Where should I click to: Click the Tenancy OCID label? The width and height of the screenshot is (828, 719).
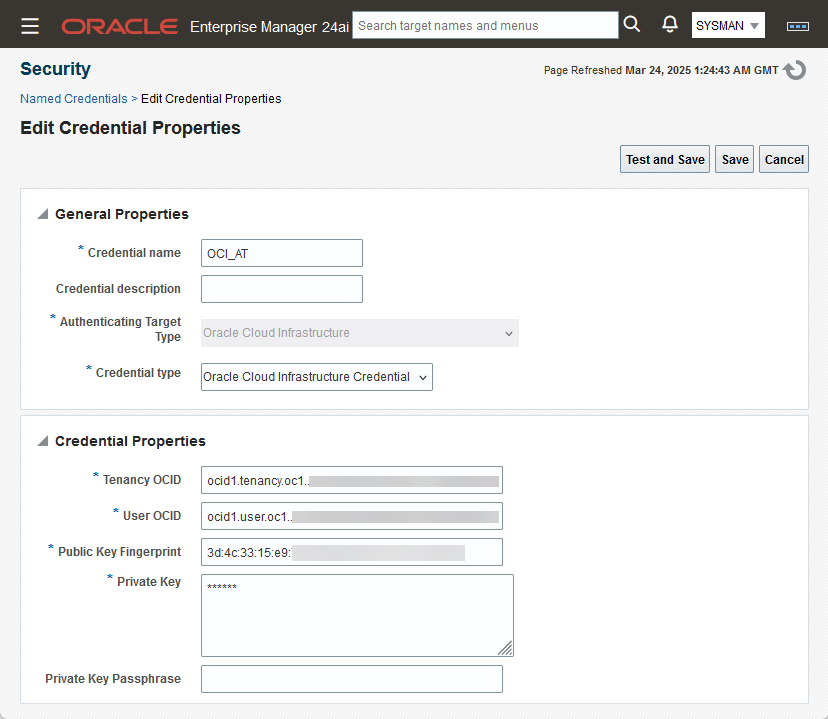(142, 480)
